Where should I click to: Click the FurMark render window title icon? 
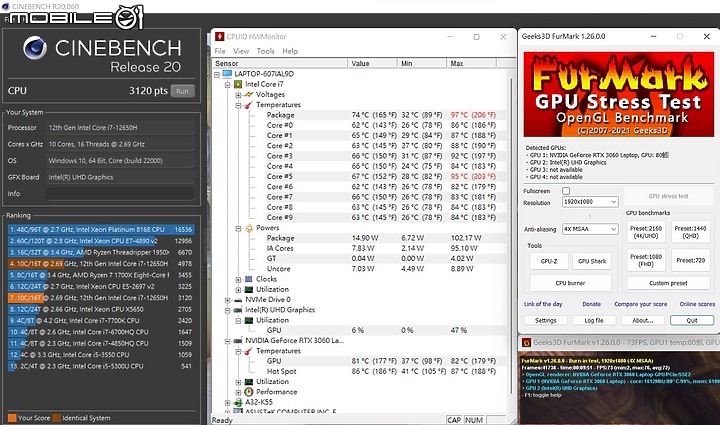pos(526,342)
